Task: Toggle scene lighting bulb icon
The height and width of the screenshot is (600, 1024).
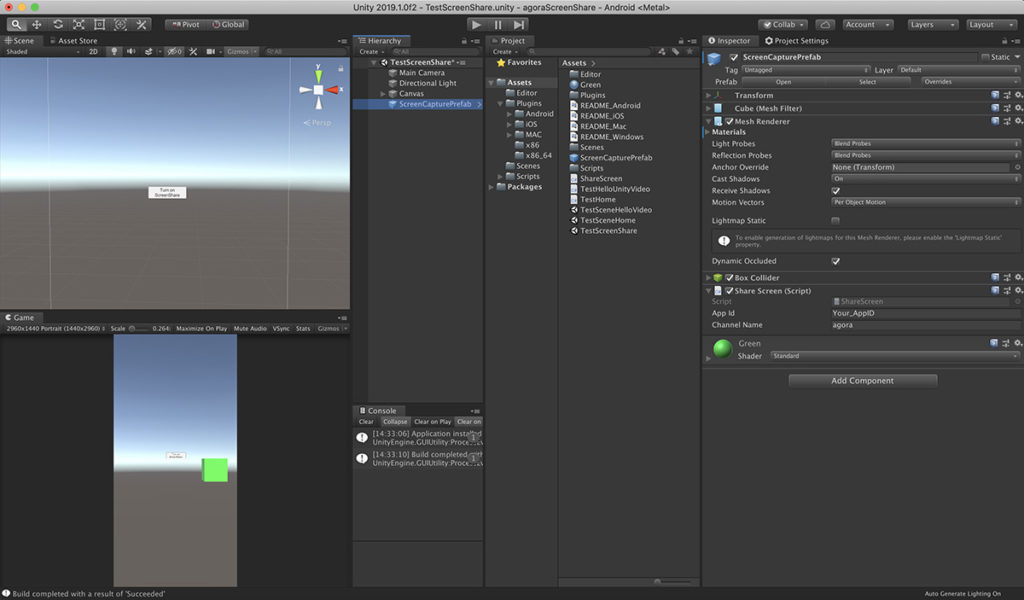Action: (x=114, y=52)
